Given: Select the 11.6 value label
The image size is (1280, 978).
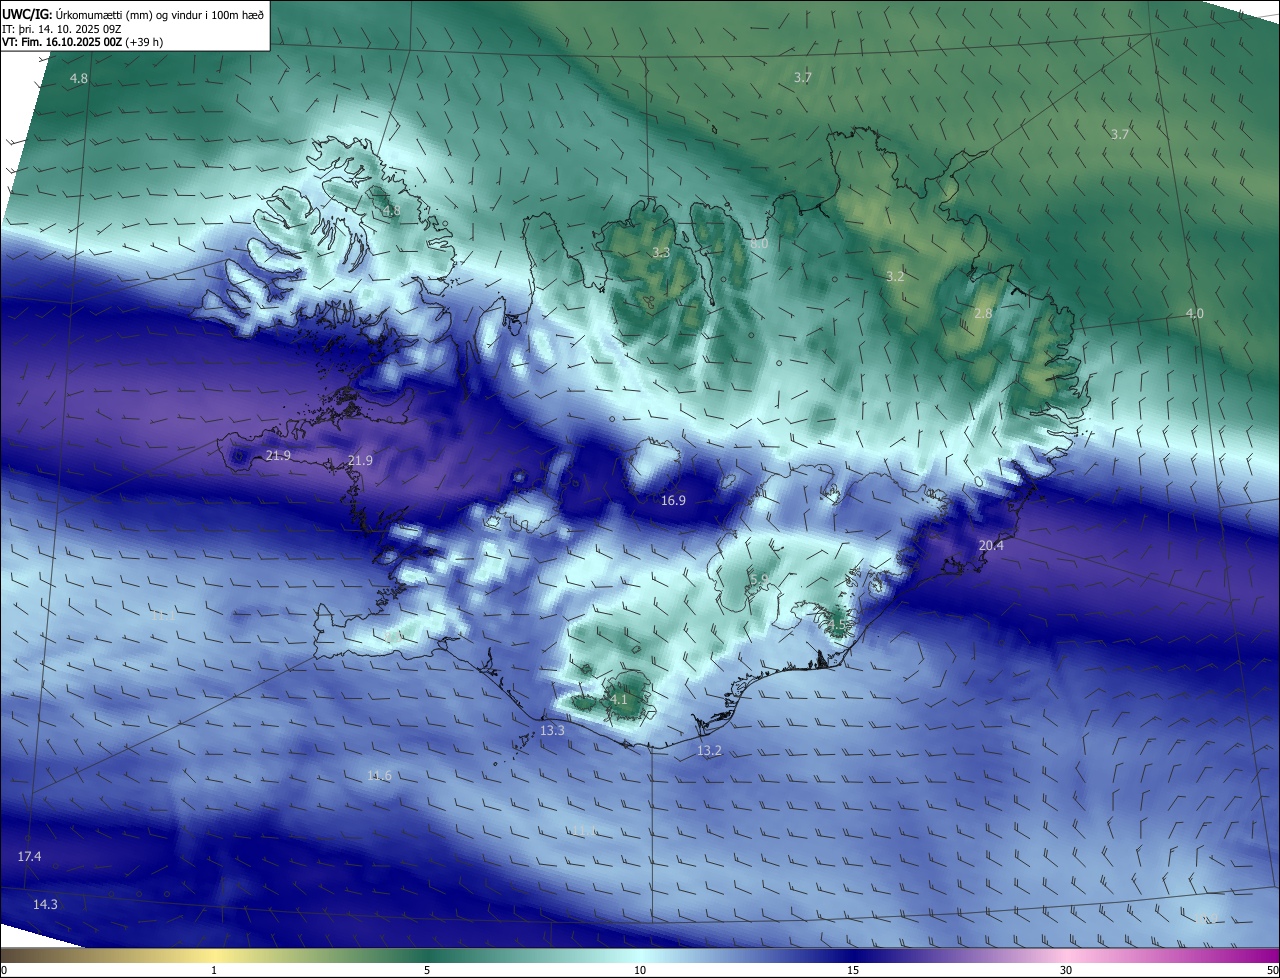Looking at the screenshot, I should 379,776.
